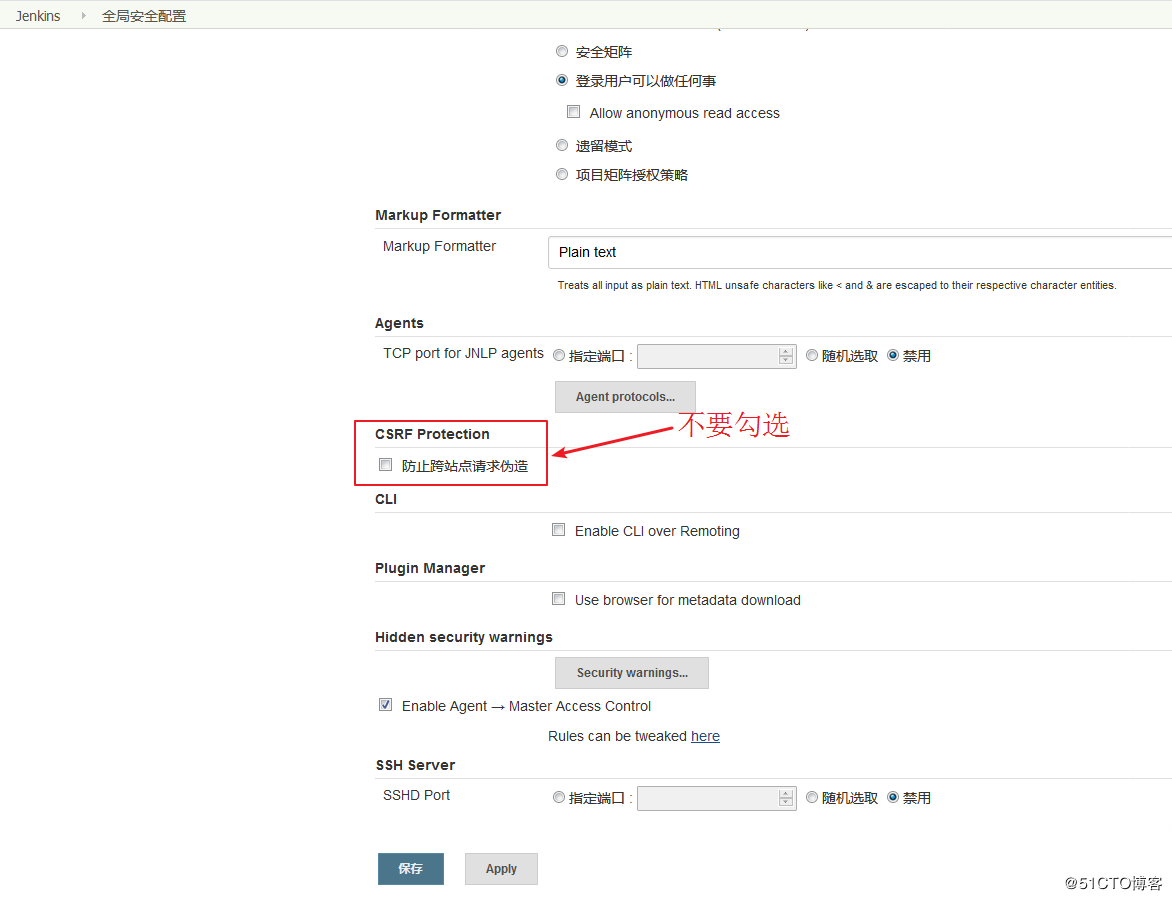1172x900 pixels.
Task: Select 指定端口 for TCP JNLP agents
Action: [558, 355]
